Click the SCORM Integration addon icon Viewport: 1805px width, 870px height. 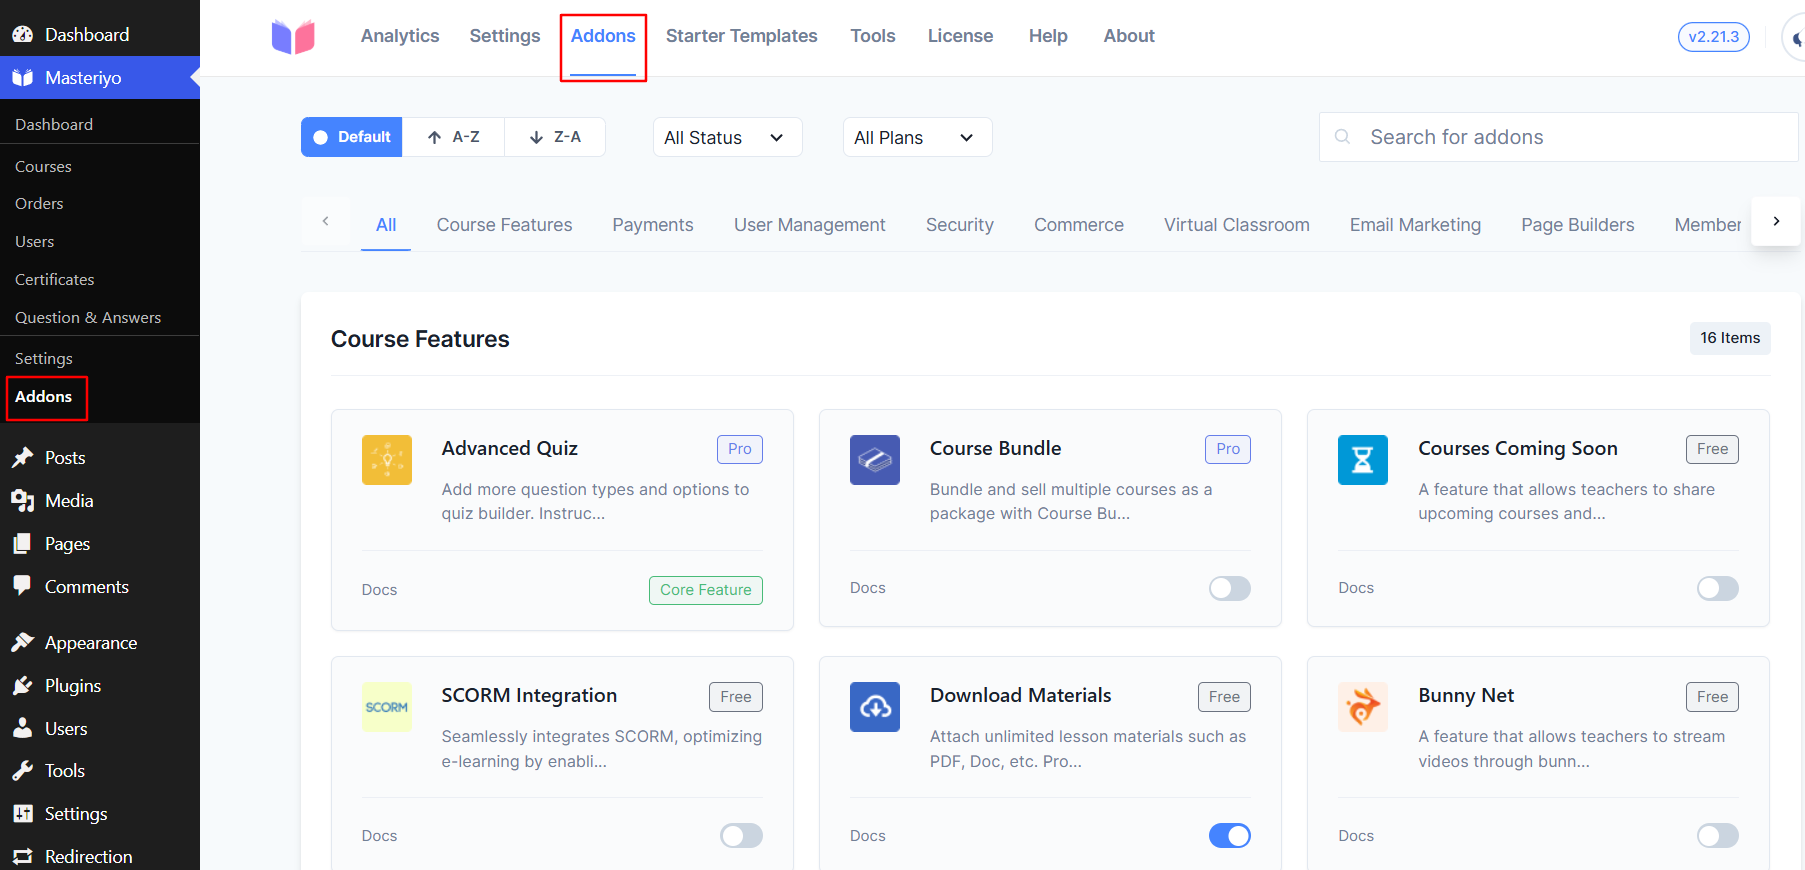387,707
